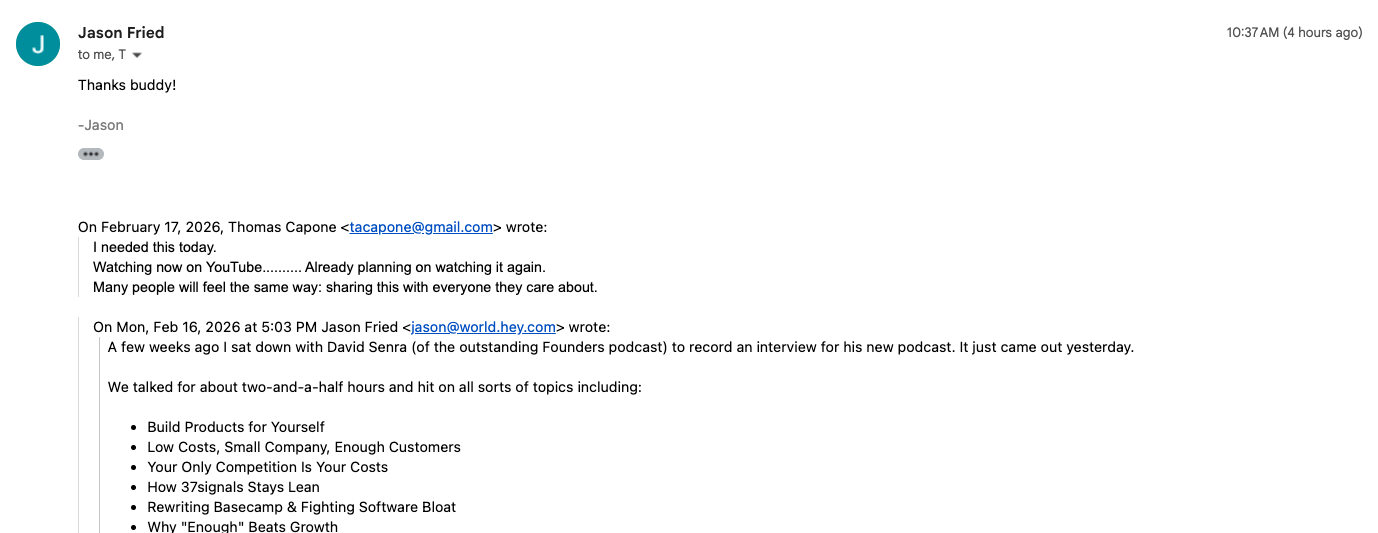Open the tacapone@gmail.com email link

click(x=421, y=227)
